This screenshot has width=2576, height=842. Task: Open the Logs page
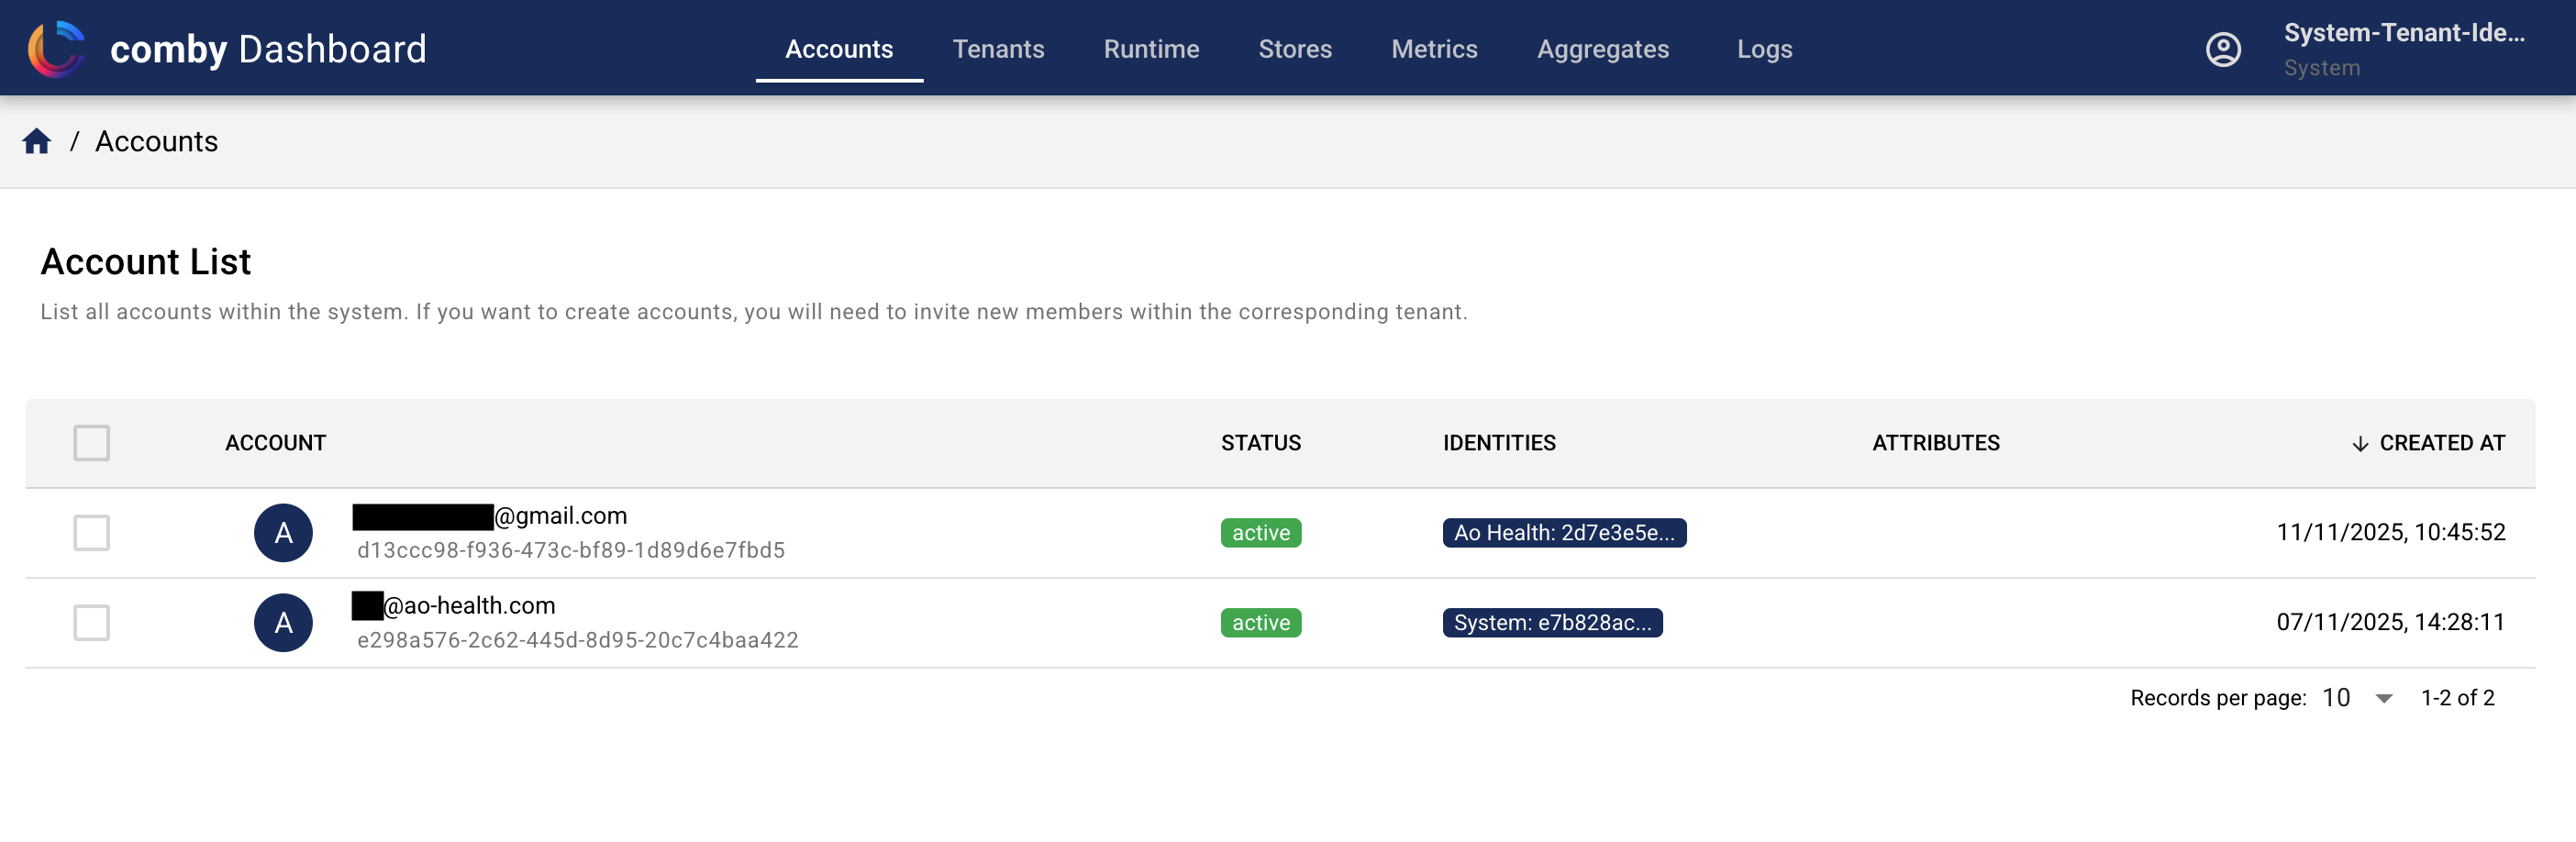[1764, 48]
